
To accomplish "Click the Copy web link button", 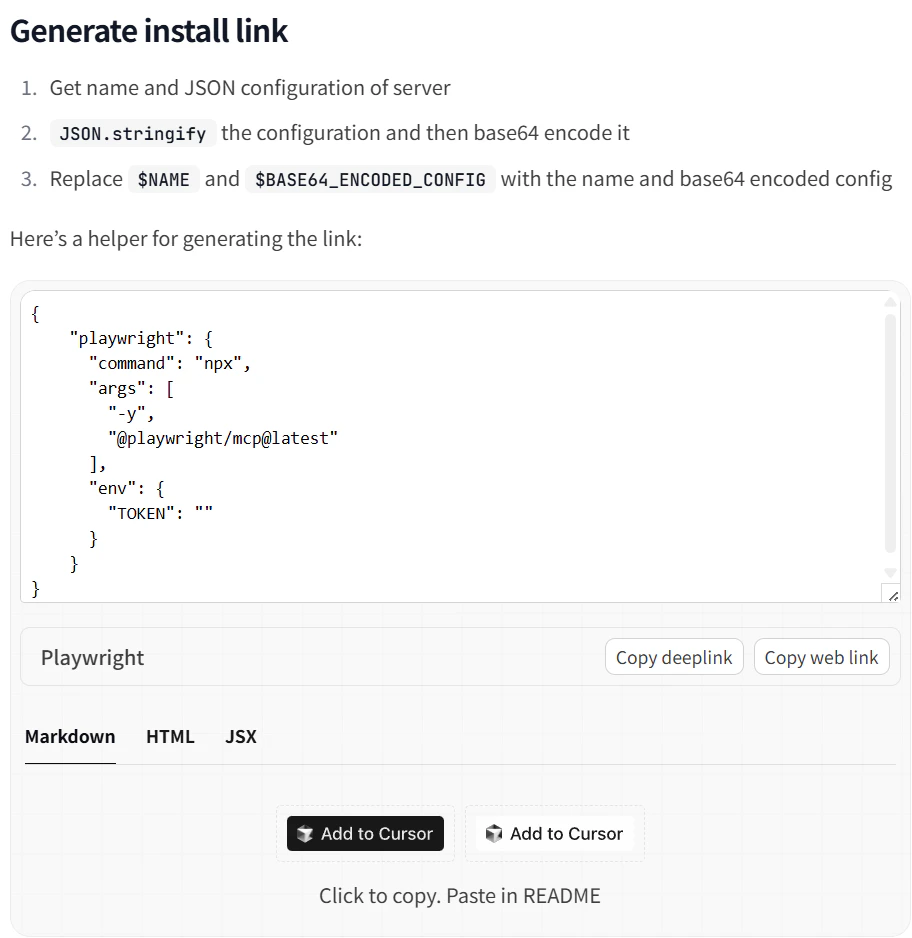I will coord(821,657).
